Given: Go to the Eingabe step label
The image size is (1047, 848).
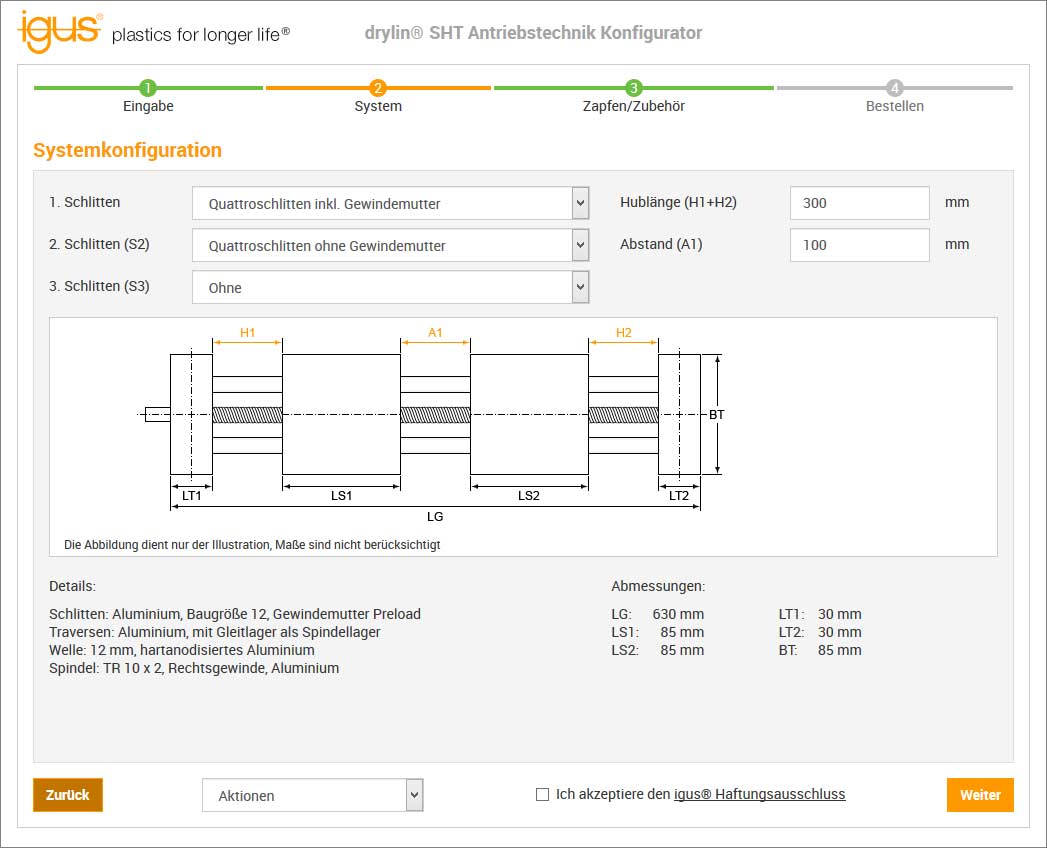Looking at the screenshot, I should pos(148,106).
